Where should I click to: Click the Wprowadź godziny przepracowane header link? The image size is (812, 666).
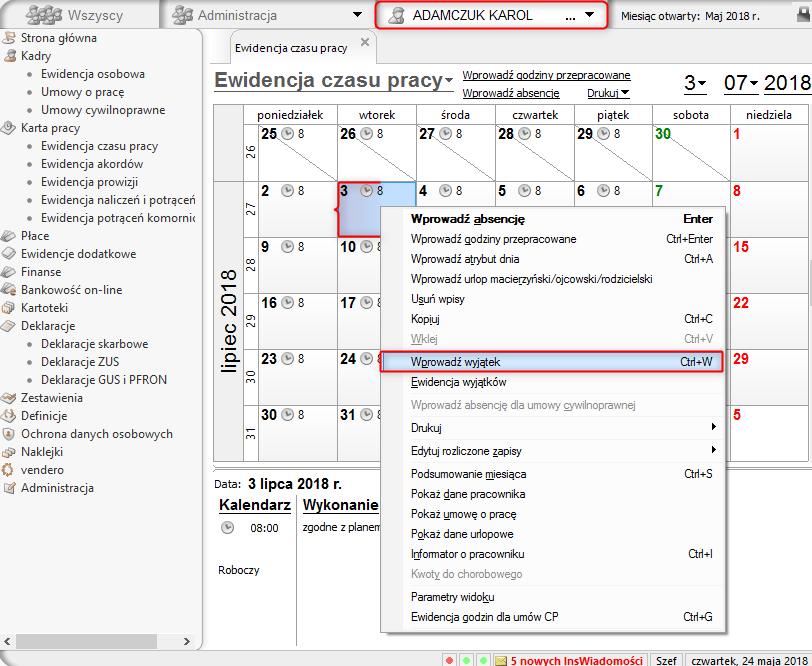tap(546, 75)
